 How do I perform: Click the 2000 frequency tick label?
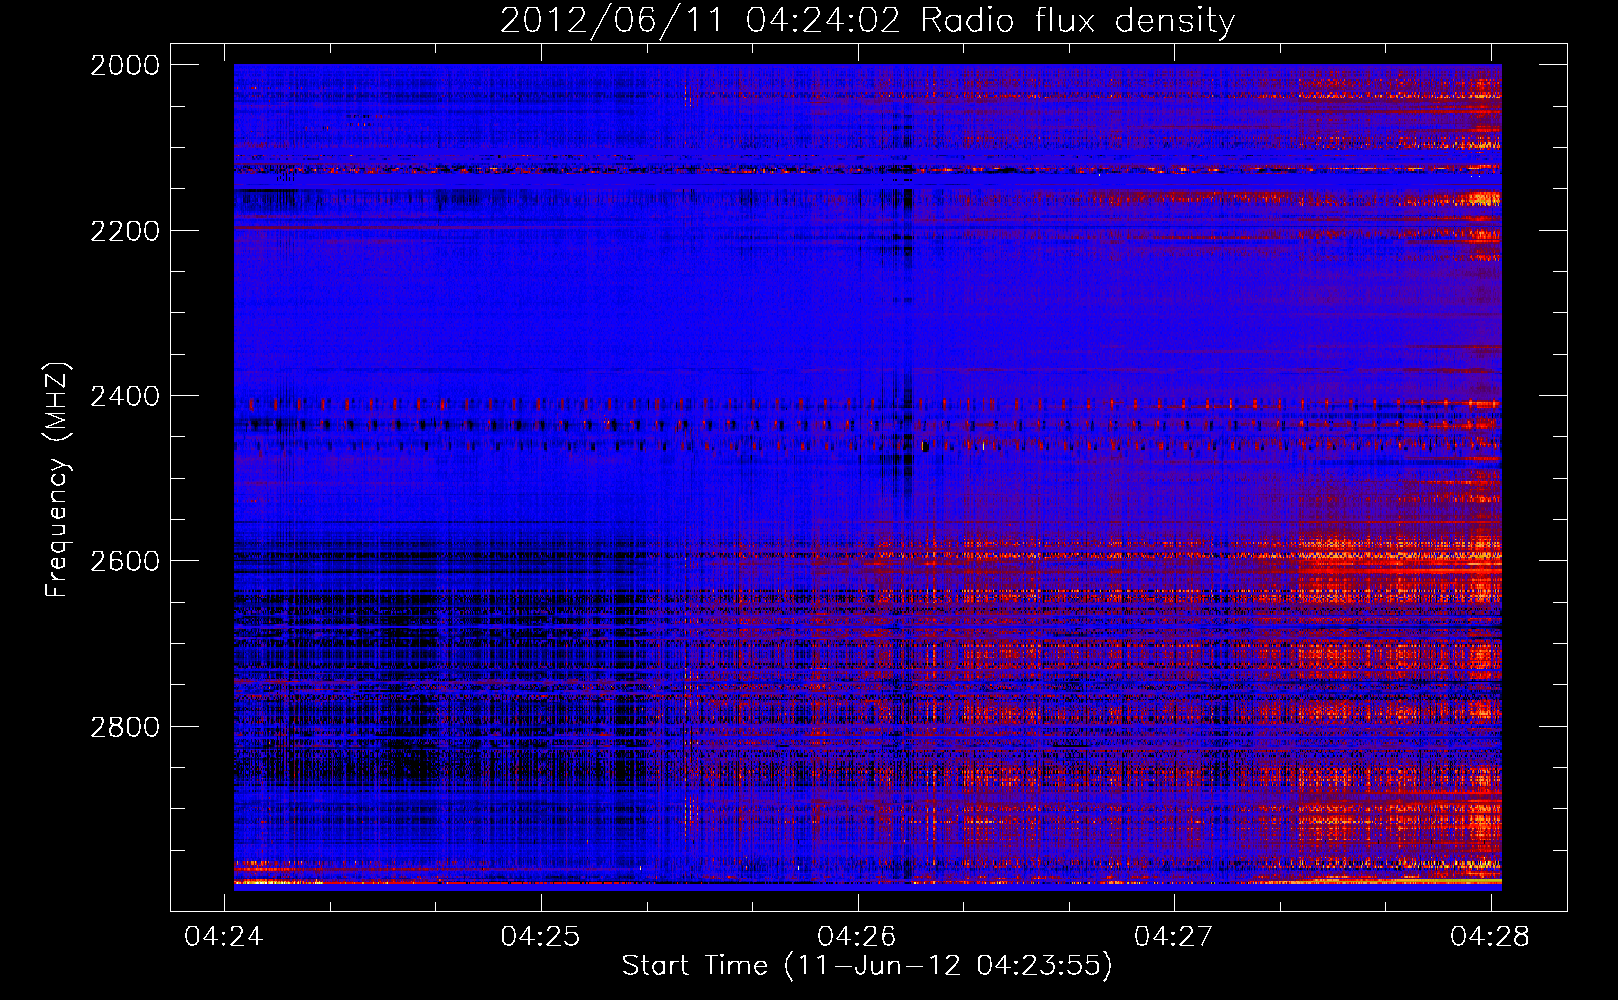click(125, 65)
